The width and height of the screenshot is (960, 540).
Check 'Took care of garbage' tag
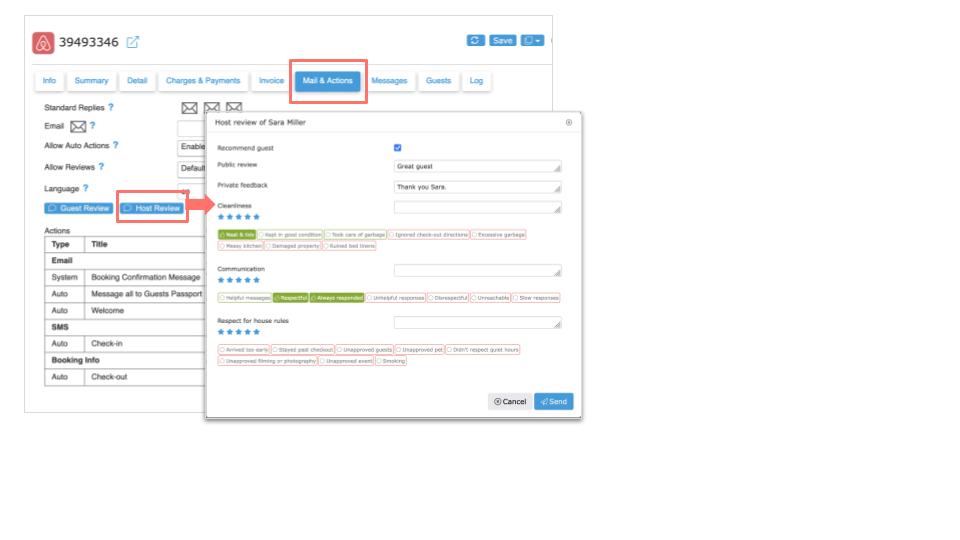pyautogui.click(x=355, y=234)
